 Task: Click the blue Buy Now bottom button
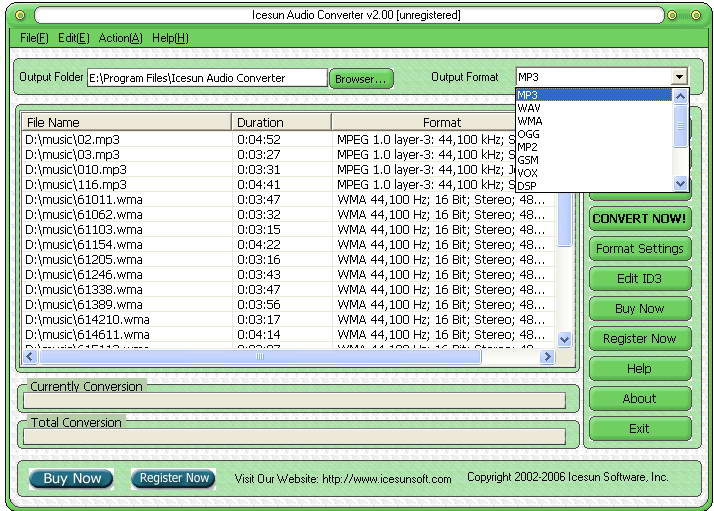71,479
